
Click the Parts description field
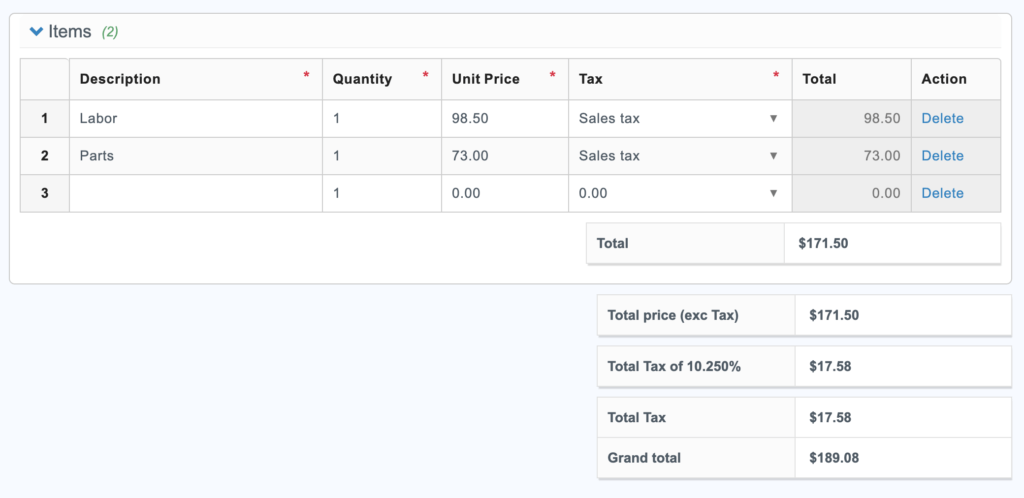pyautogui.click(x=195, y=156)
